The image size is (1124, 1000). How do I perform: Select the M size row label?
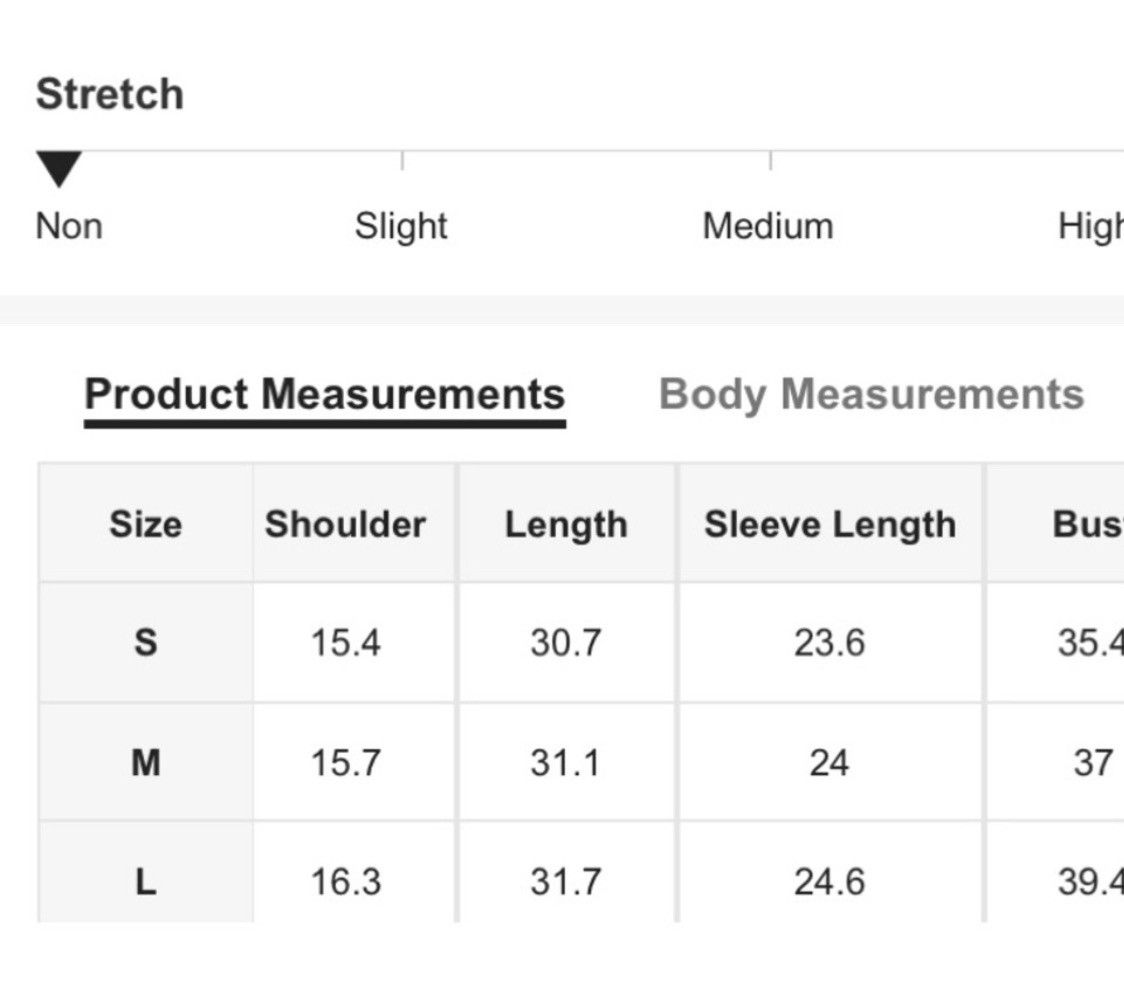(146, 762)
